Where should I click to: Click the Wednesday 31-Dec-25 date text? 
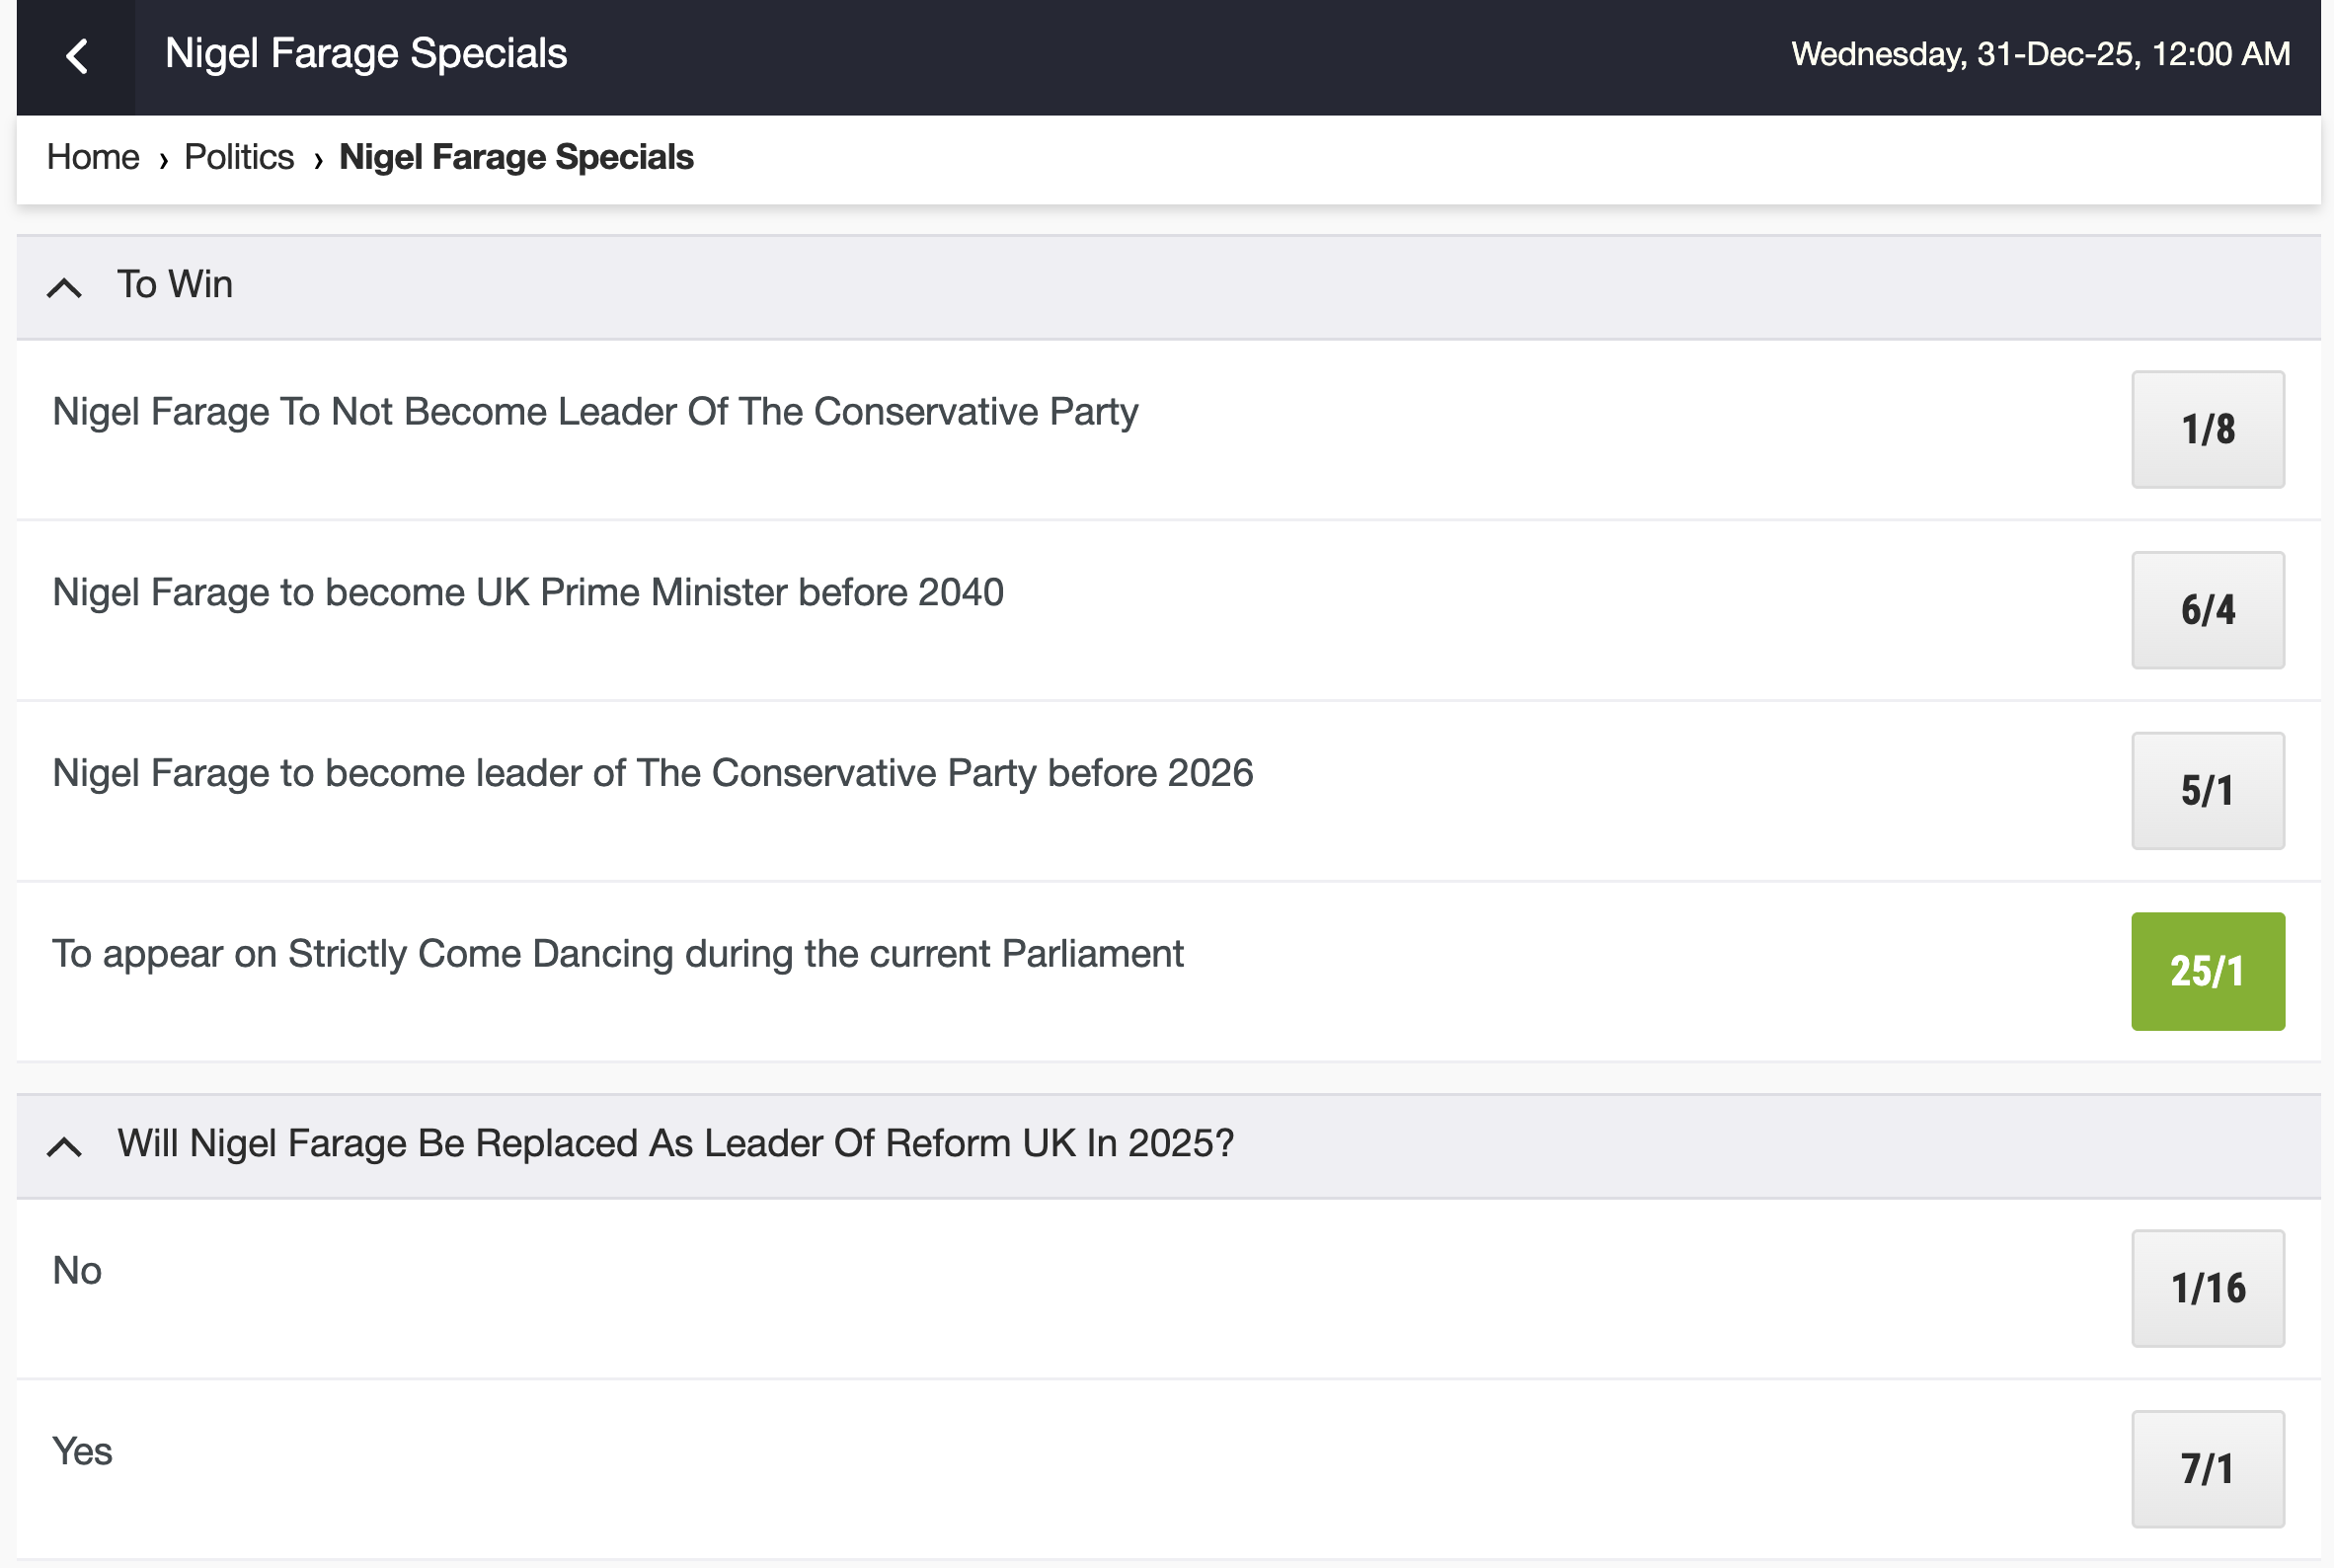2040,54
